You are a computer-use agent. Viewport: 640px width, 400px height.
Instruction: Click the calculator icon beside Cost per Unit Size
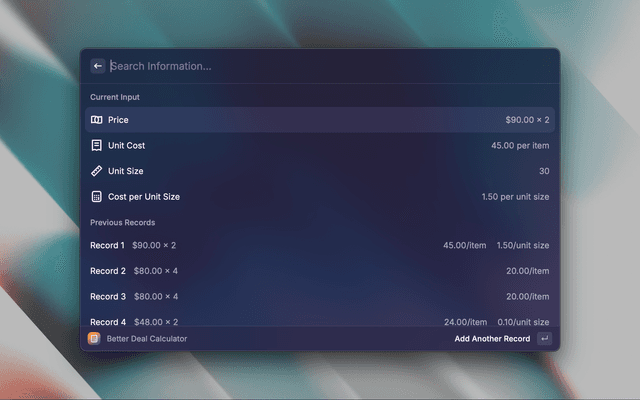point(97,197)
